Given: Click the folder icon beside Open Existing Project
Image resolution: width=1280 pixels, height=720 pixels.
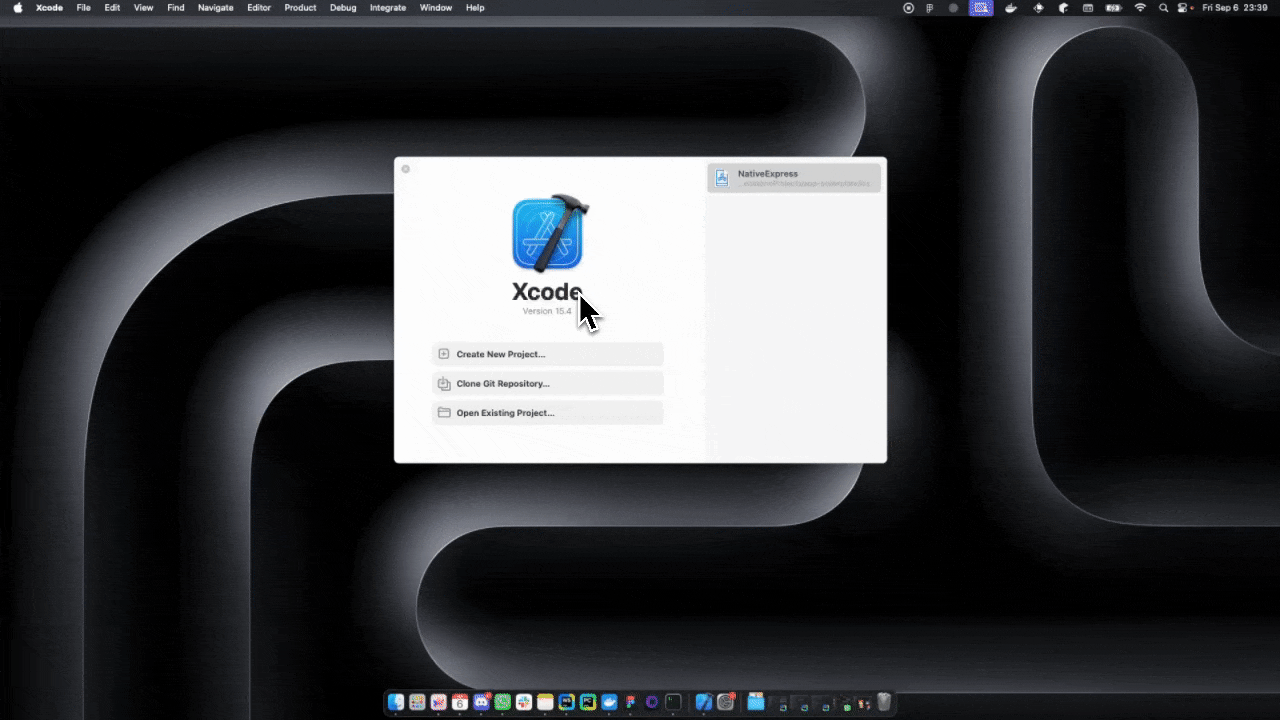Looking at the screenshot, I should pos(444,413).
